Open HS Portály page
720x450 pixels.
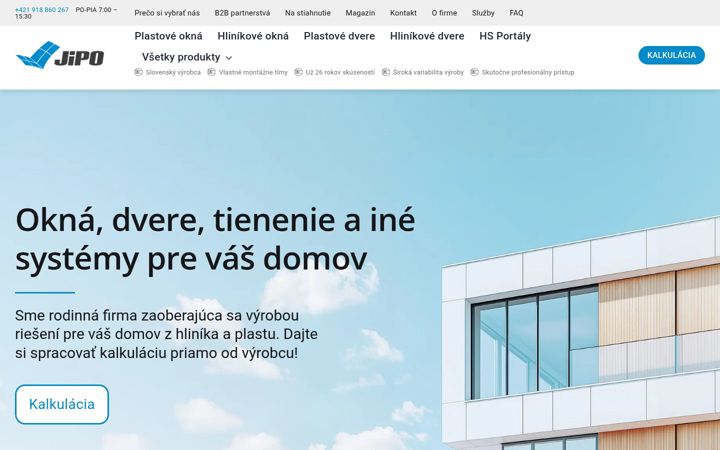(x=505, y=36)
